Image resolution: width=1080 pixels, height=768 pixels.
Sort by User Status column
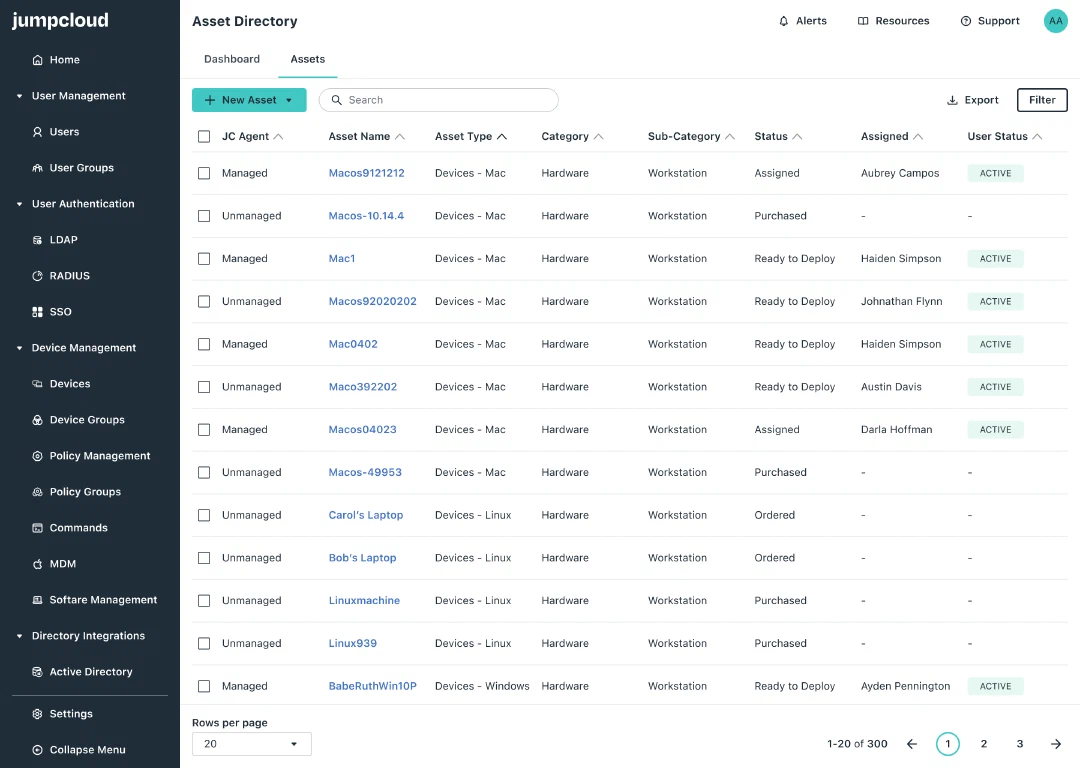tap(1004, 136)
